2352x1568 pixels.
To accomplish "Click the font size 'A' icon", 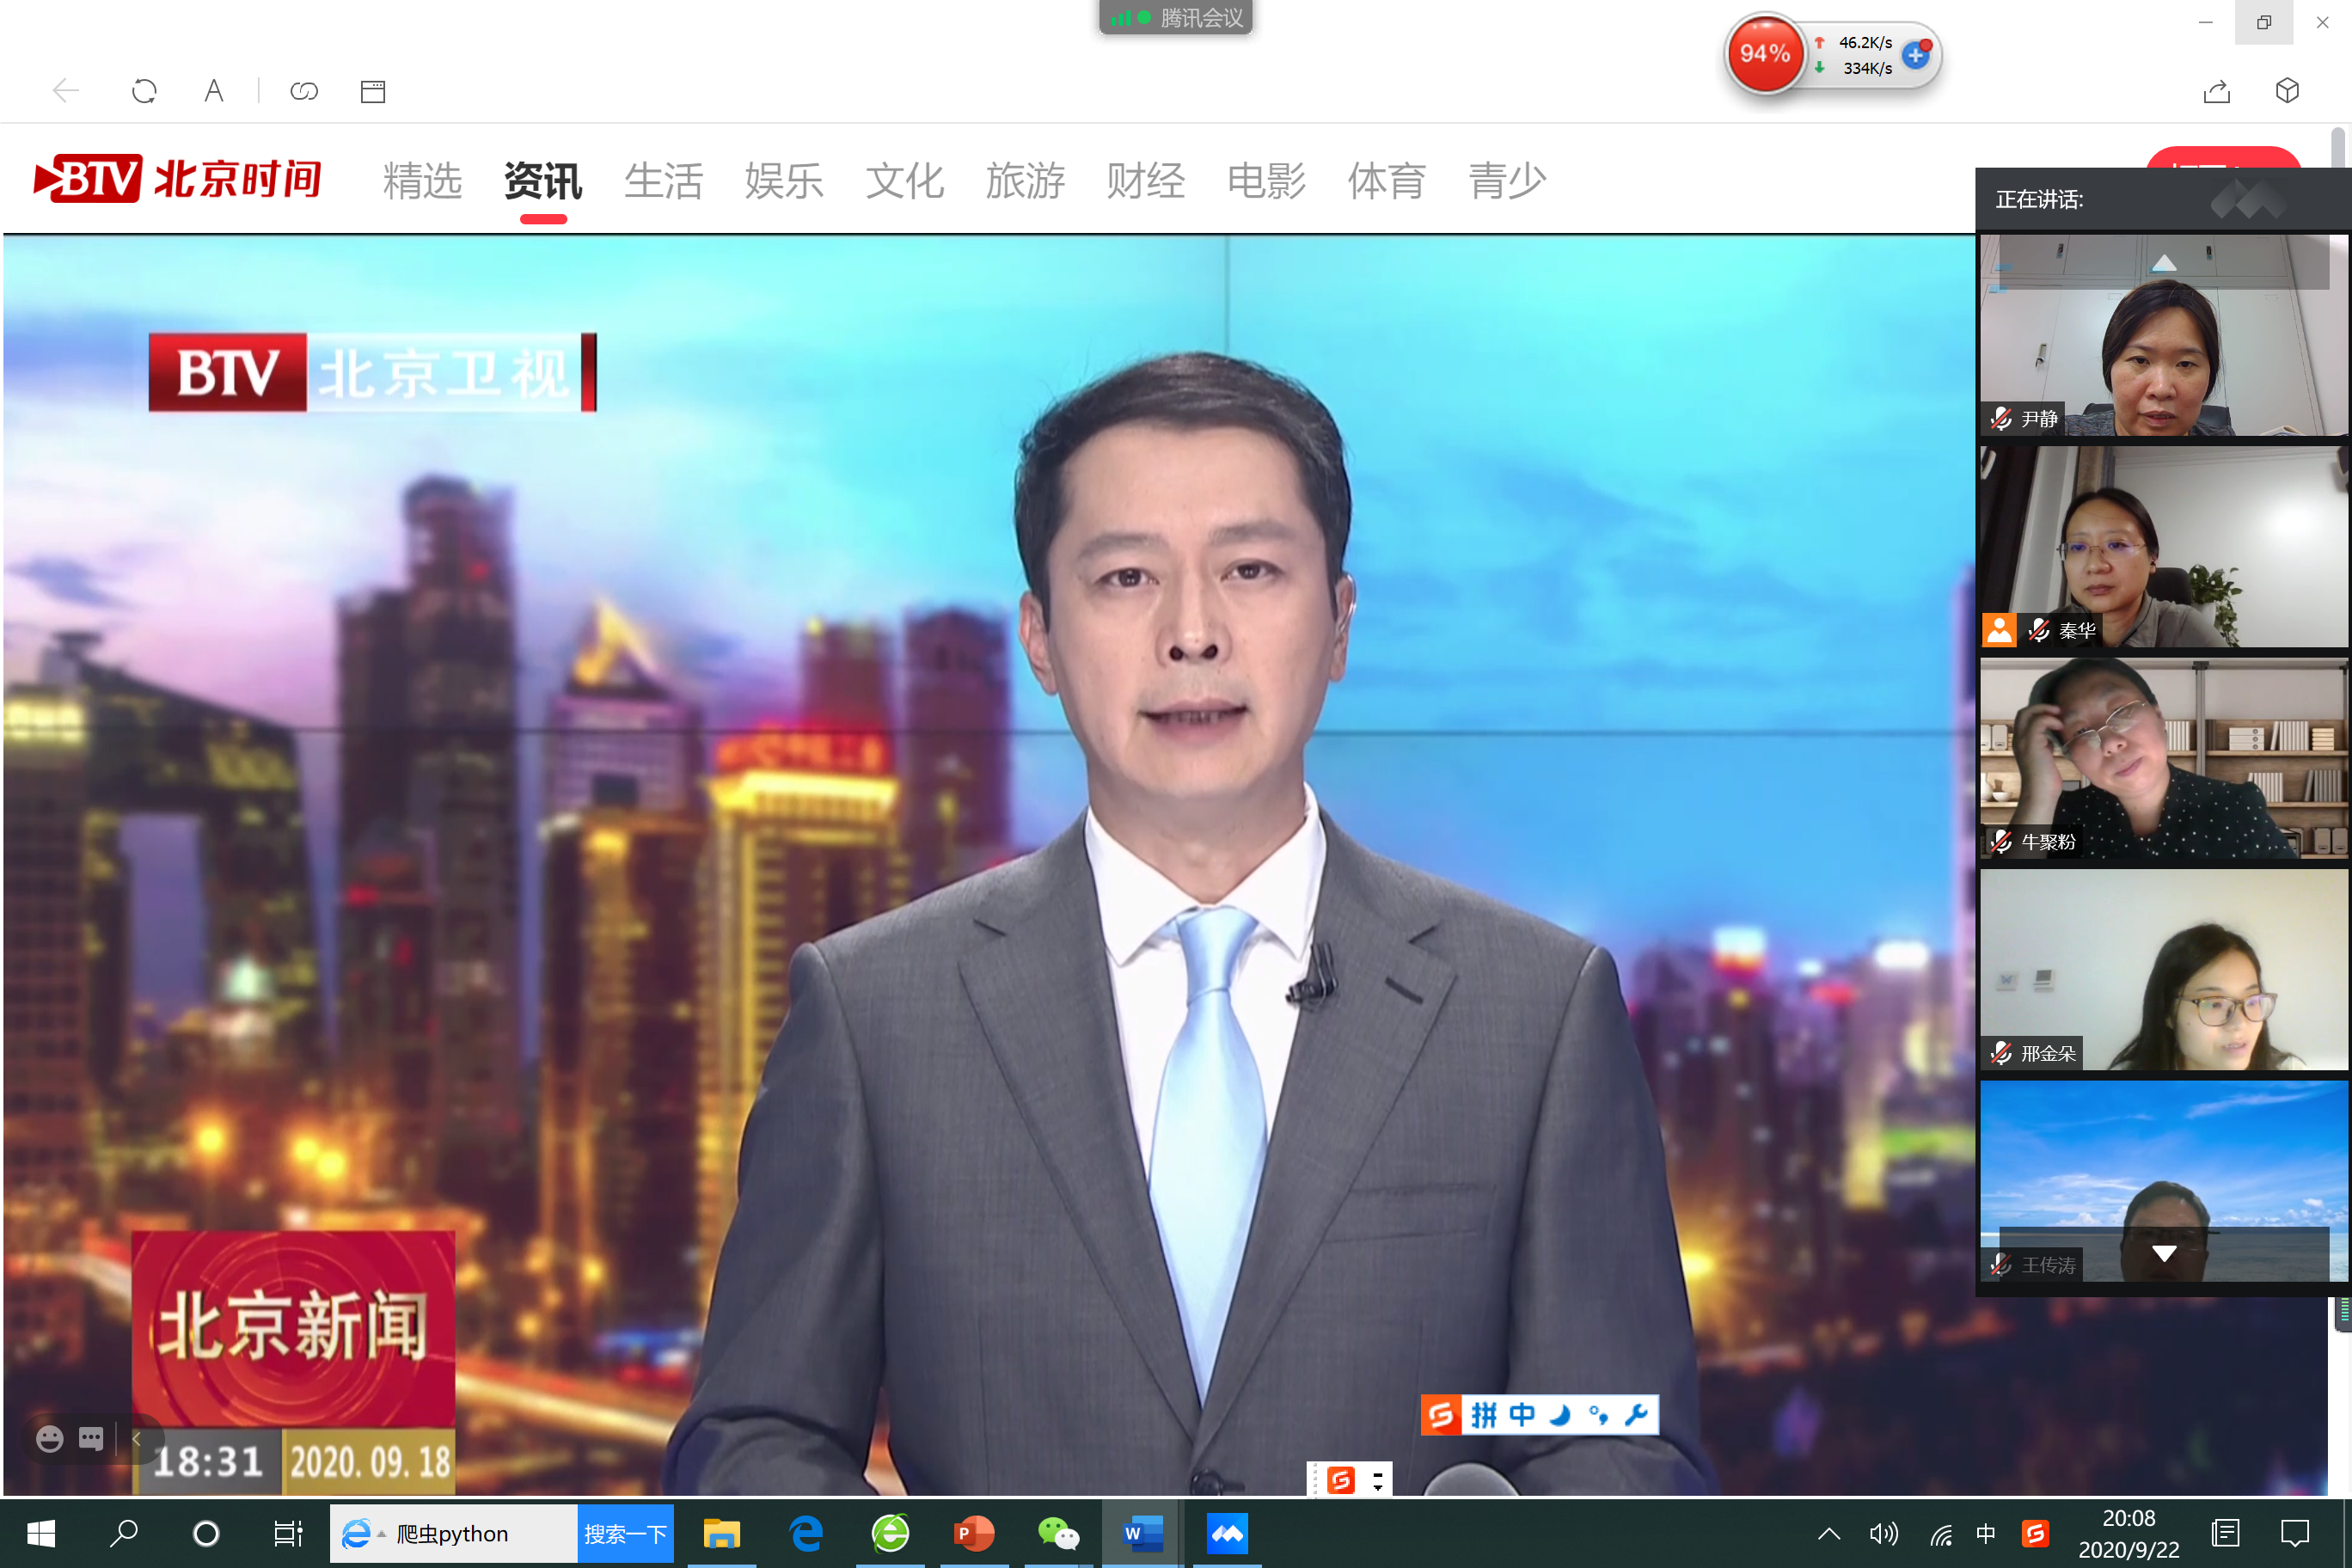I will click(x=213, y=92).
